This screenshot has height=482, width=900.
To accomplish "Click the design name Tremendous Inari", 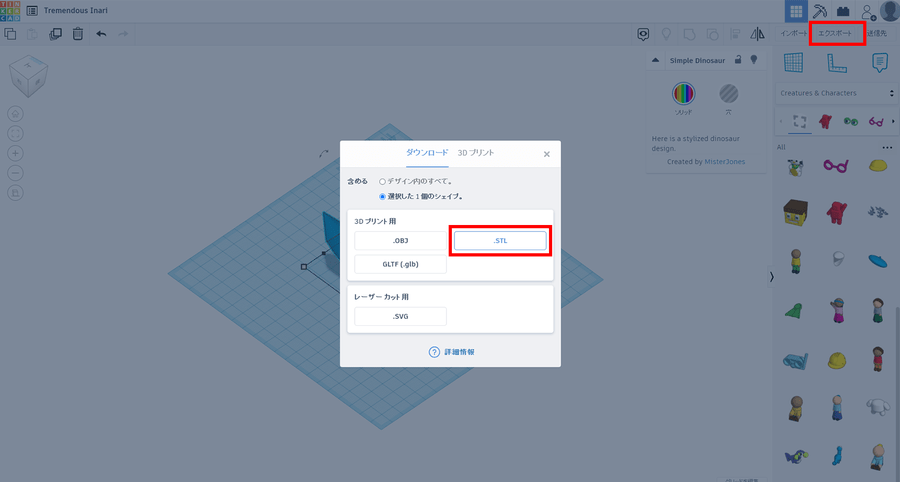I will click(x=76, y=10).
